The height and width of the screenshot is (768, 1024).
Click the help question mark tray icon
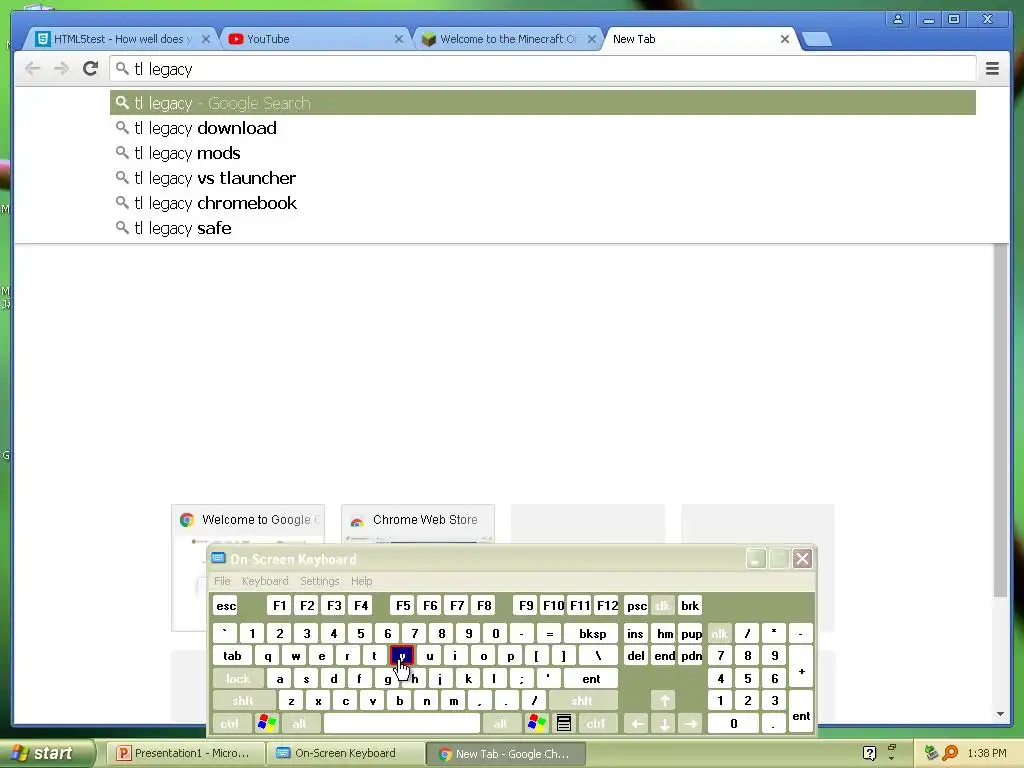[869, 753]
